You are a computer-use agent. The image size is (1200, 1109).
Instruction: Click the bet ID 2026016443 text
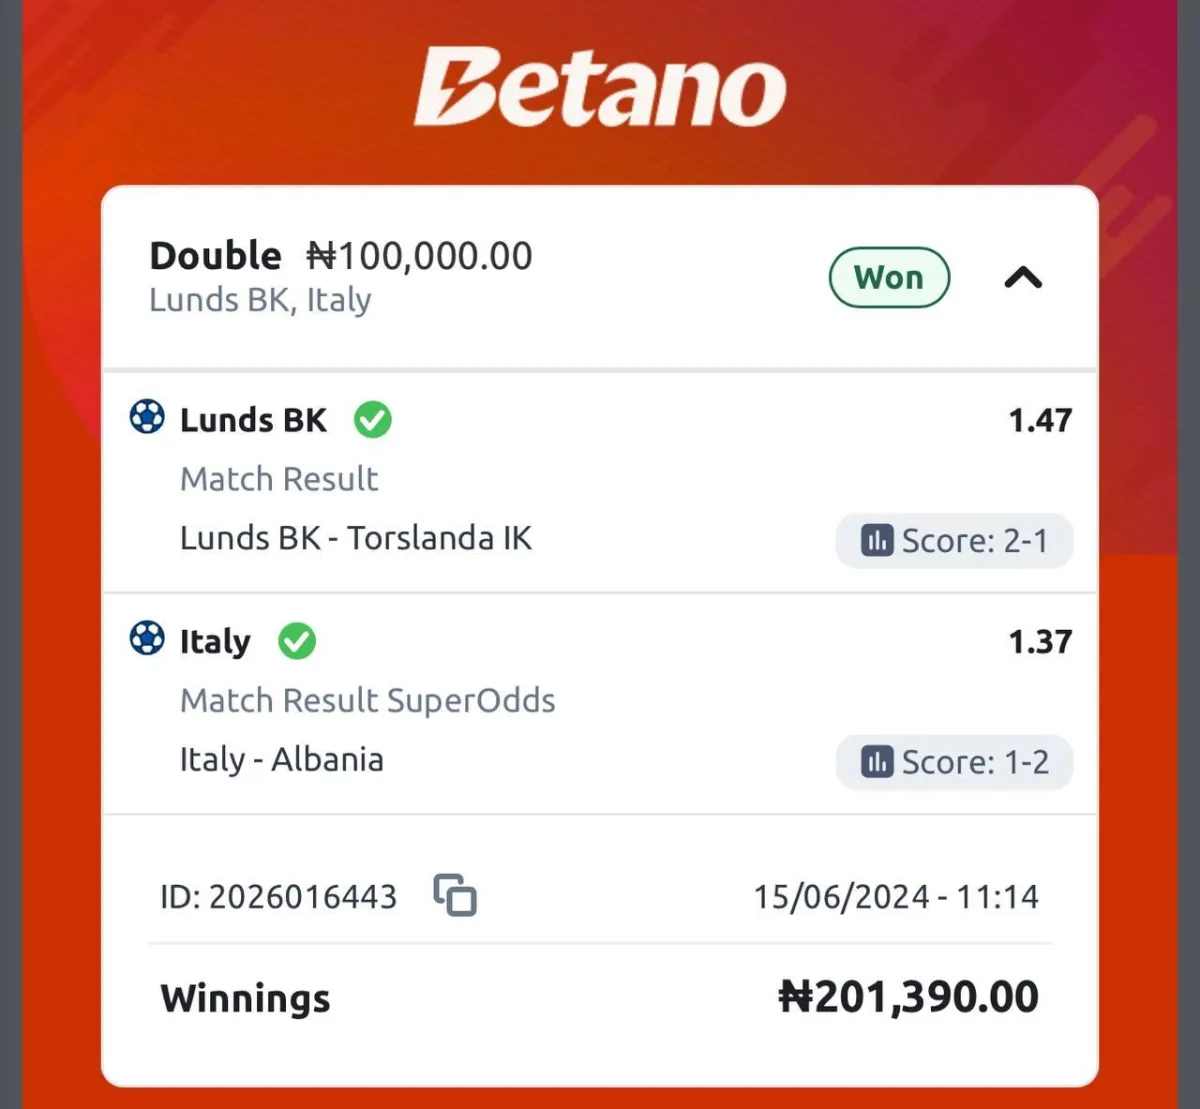click(278, 896)
